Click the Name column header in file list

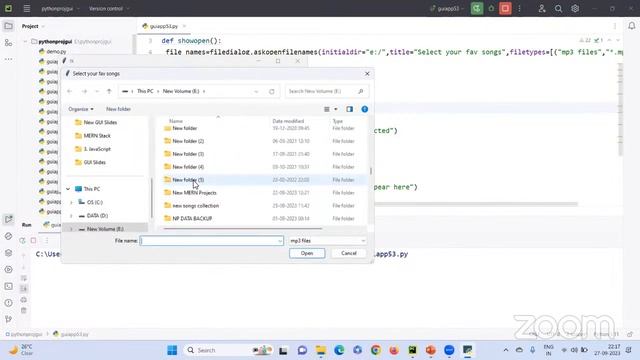pyautogui.click(x=176, y=121)
